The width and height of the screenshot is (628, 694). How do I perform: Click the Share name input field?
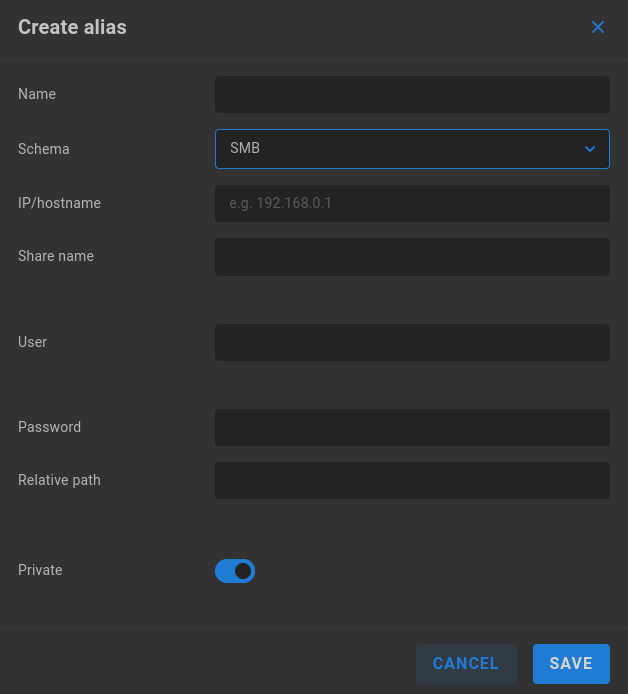[412, 257]
